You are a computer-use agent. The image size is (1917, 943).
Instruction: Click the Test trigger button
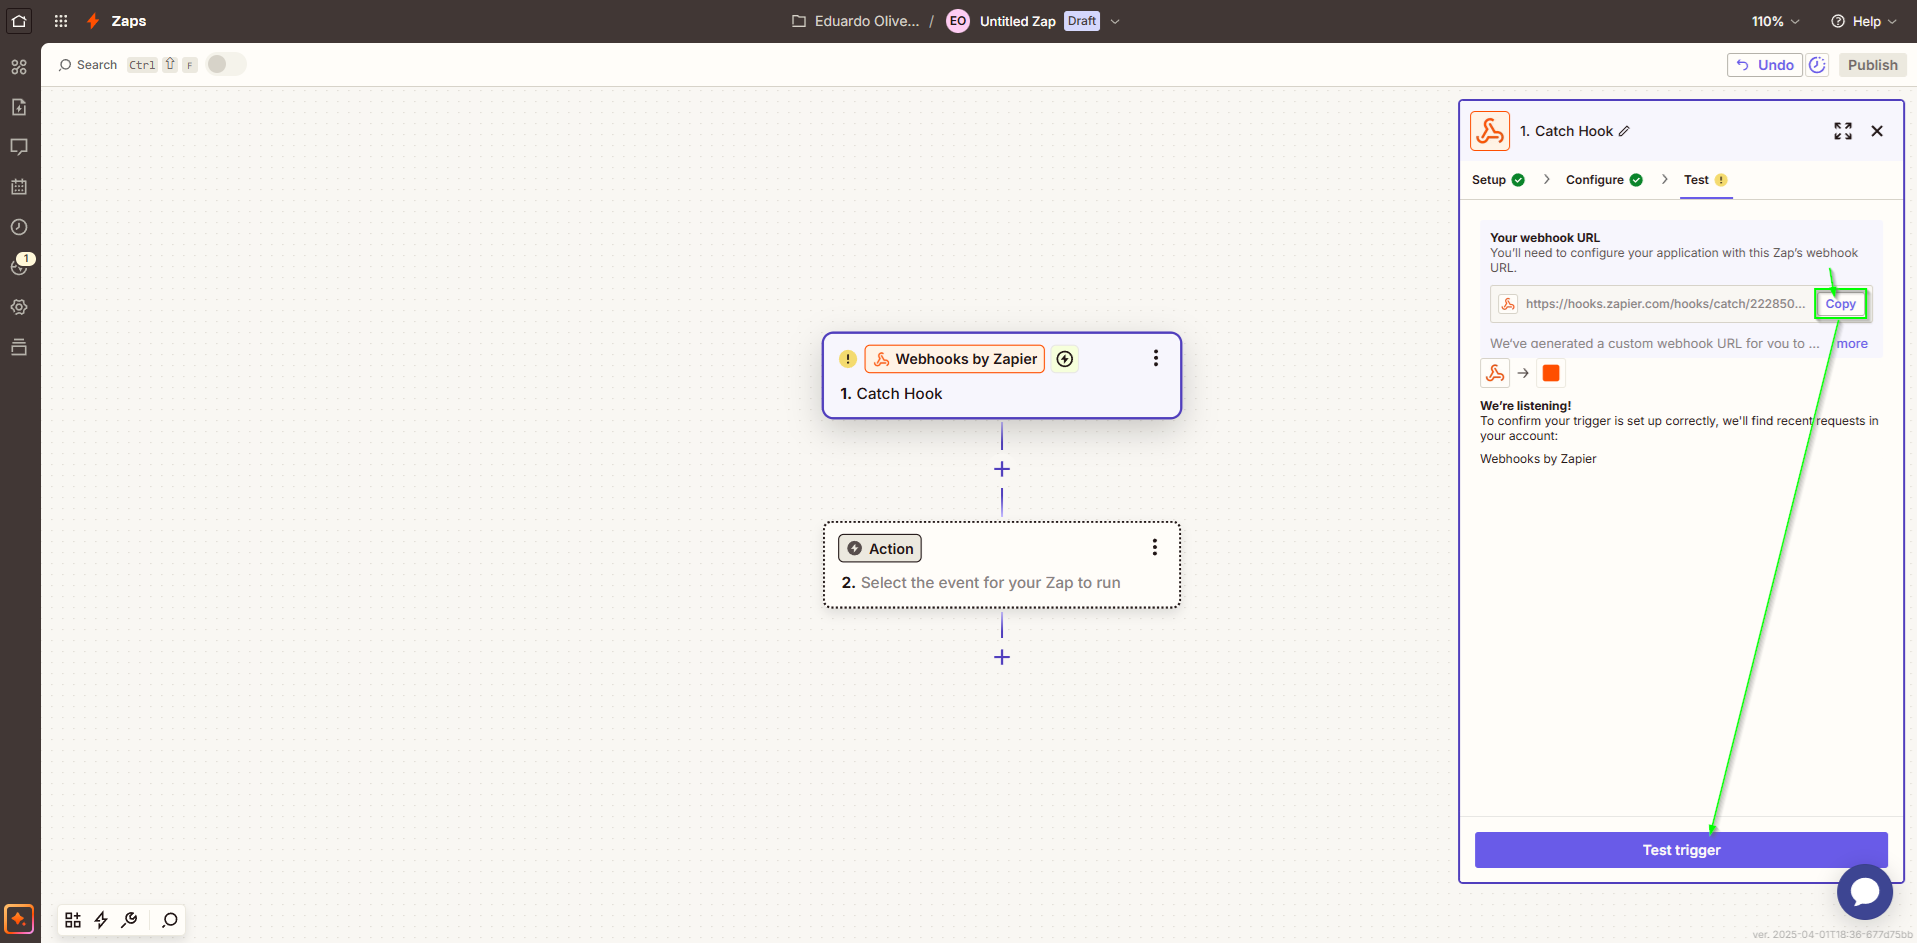1681,850
